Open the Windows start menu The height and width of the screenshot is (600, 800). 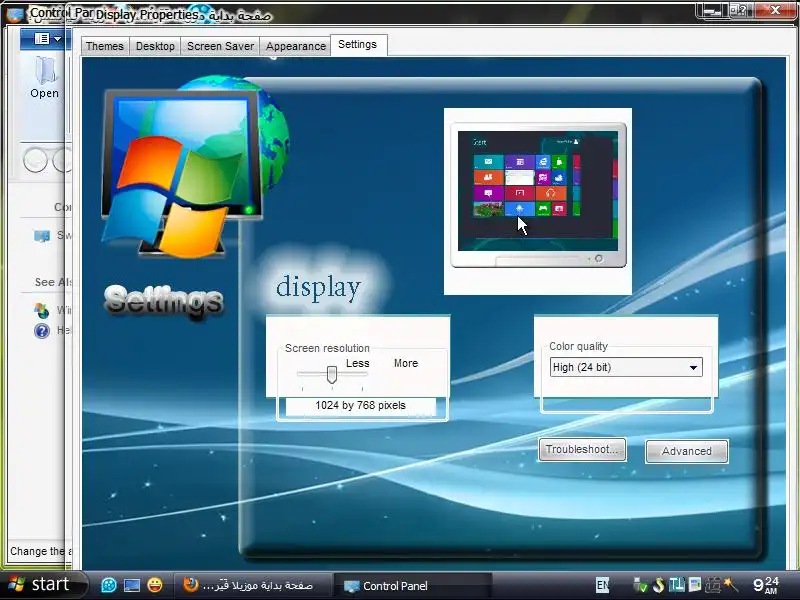(42, 585)
